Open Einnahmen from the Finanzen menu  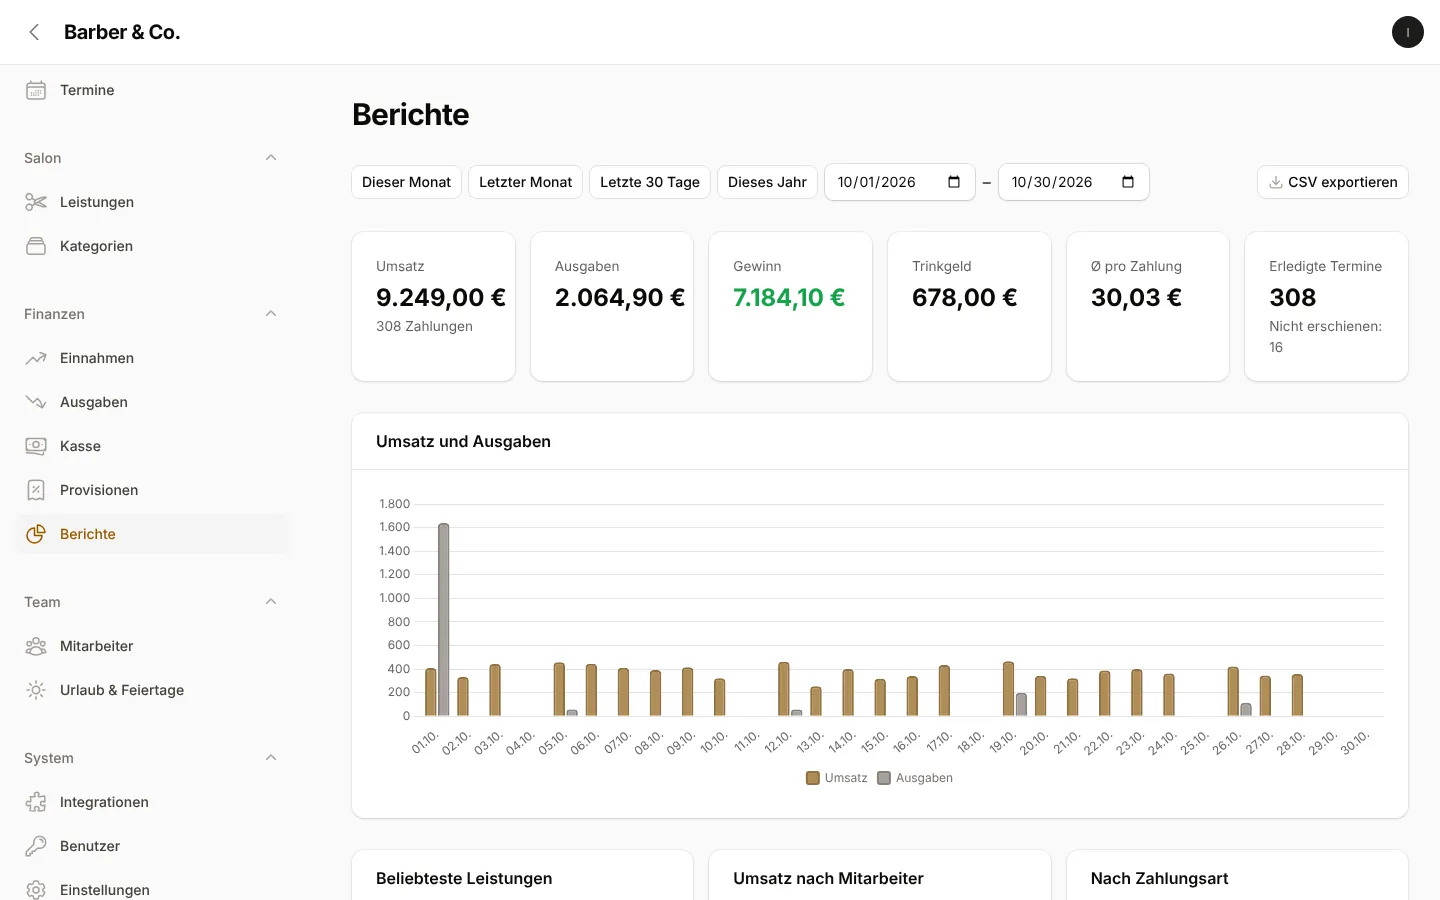click(x=152, y=358)
